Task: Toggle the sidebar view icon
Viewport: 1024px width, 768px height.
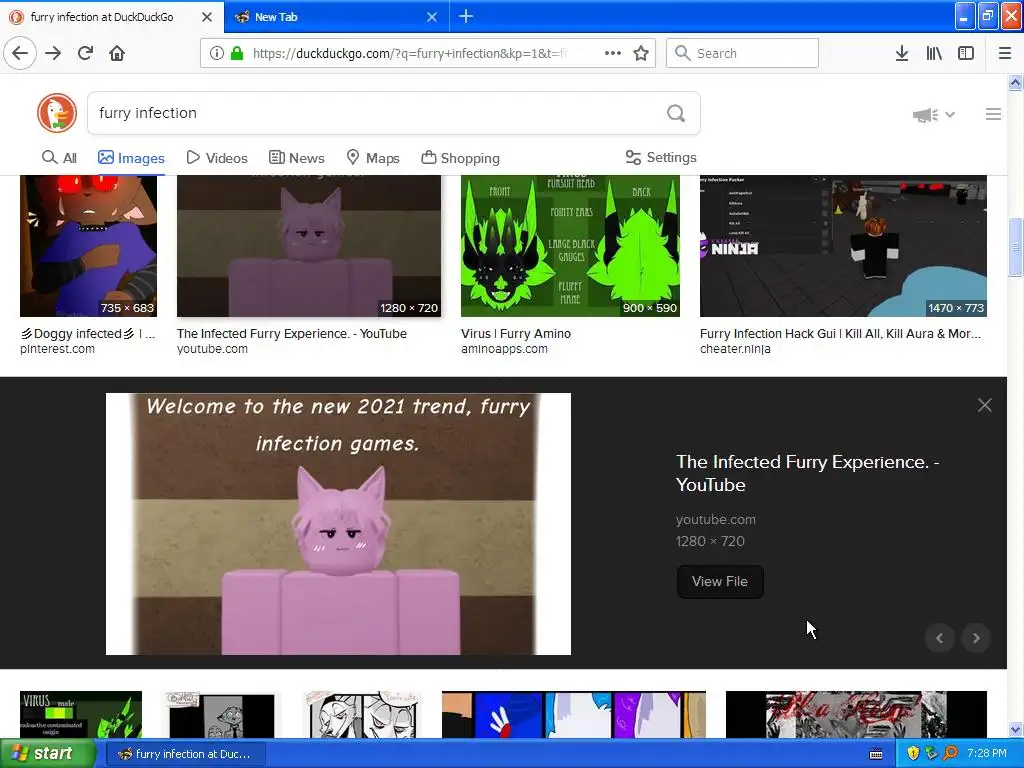Action: tap(966, 53)
